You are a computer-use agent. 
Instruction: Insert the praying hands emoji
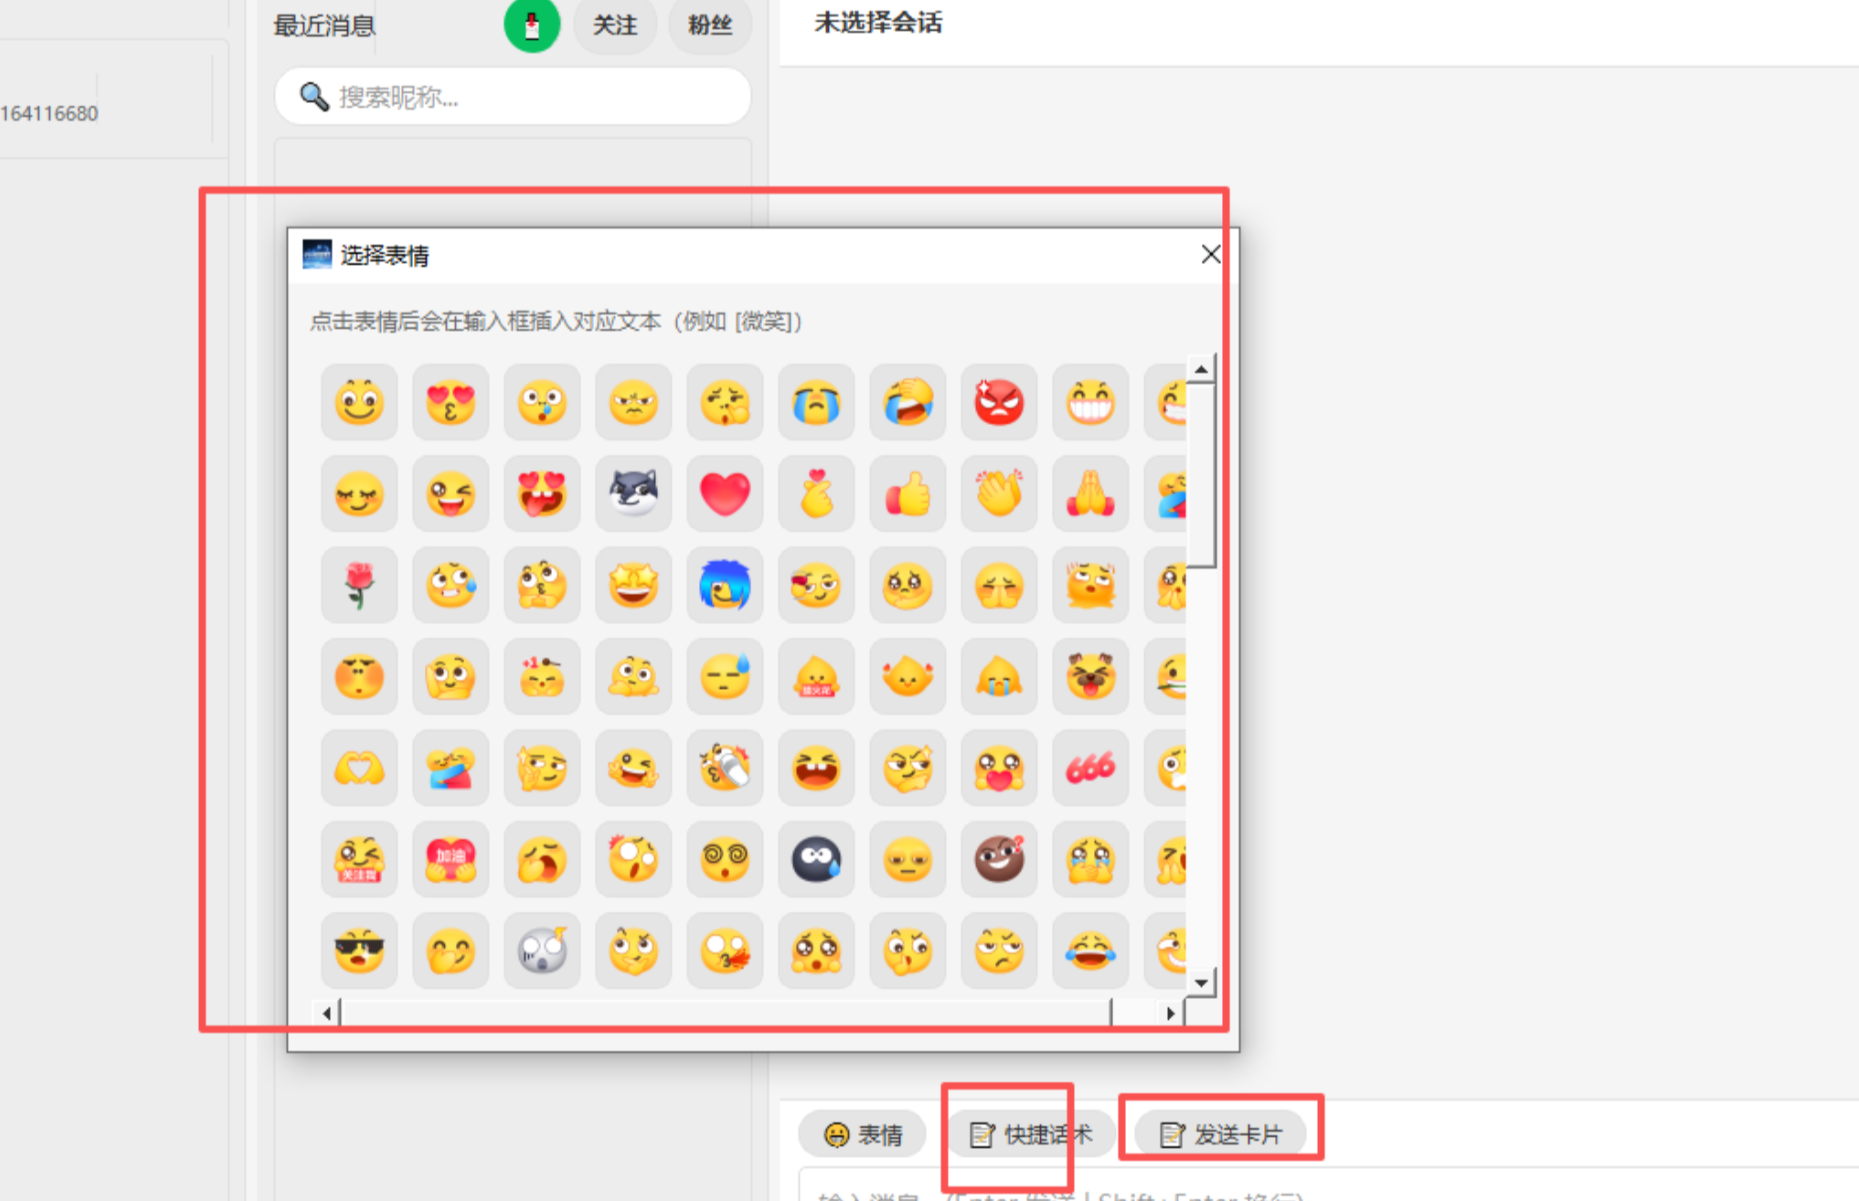1090,494
